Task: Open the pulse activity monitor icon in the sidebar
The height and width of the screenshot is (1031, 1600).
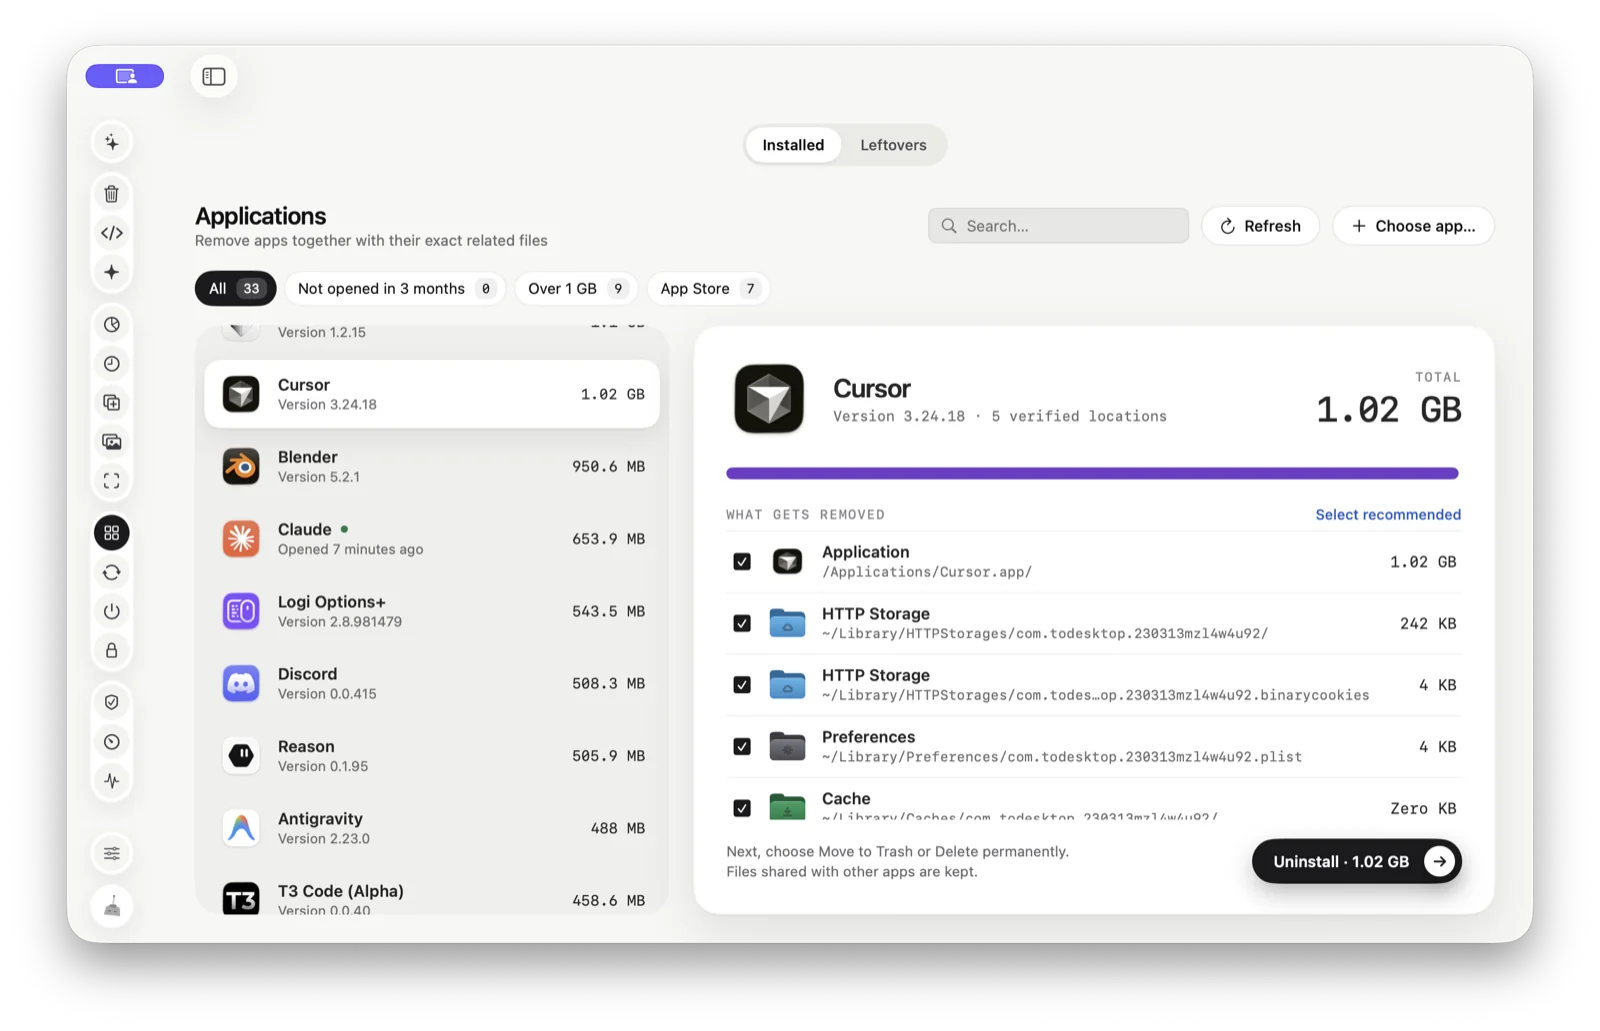Action: 112,781
